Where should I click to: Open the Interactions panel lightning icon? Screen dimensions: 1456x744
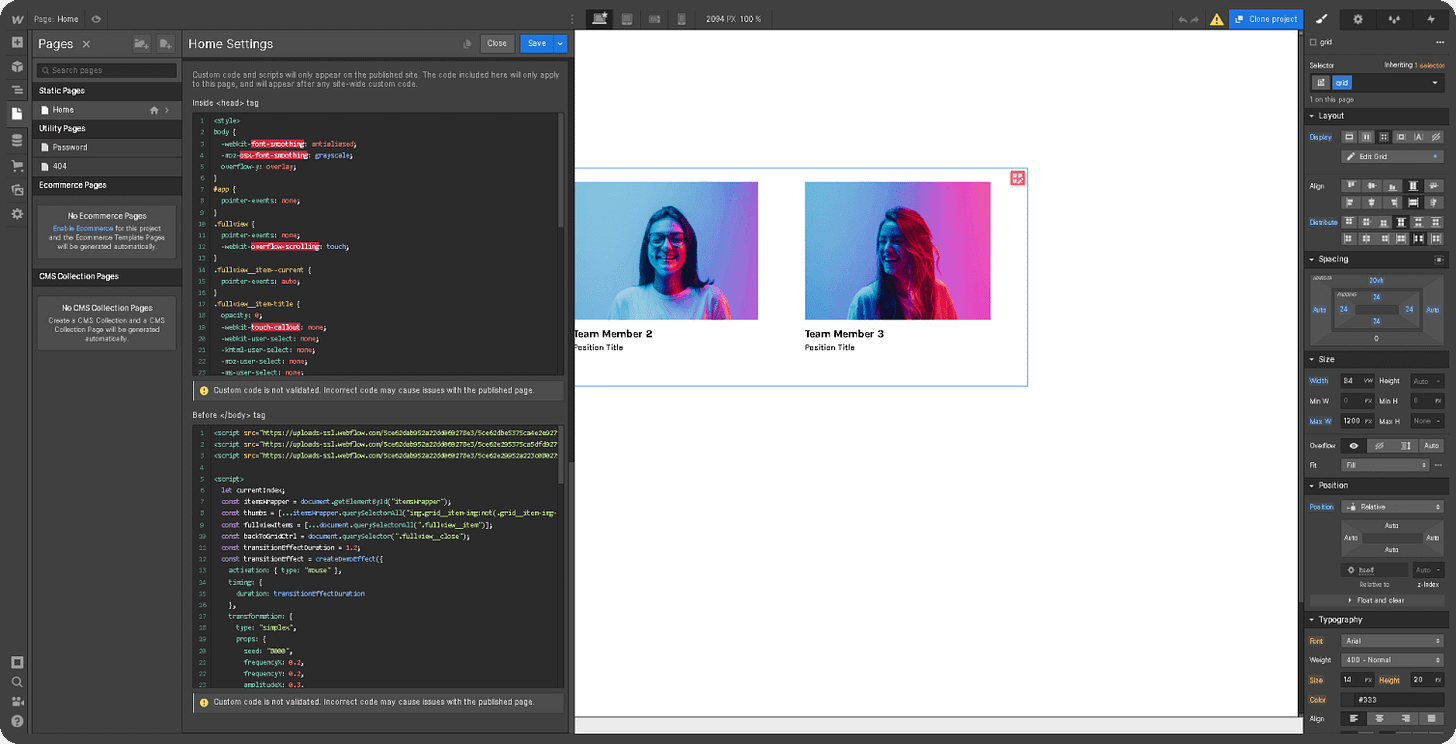[1433, 19]
